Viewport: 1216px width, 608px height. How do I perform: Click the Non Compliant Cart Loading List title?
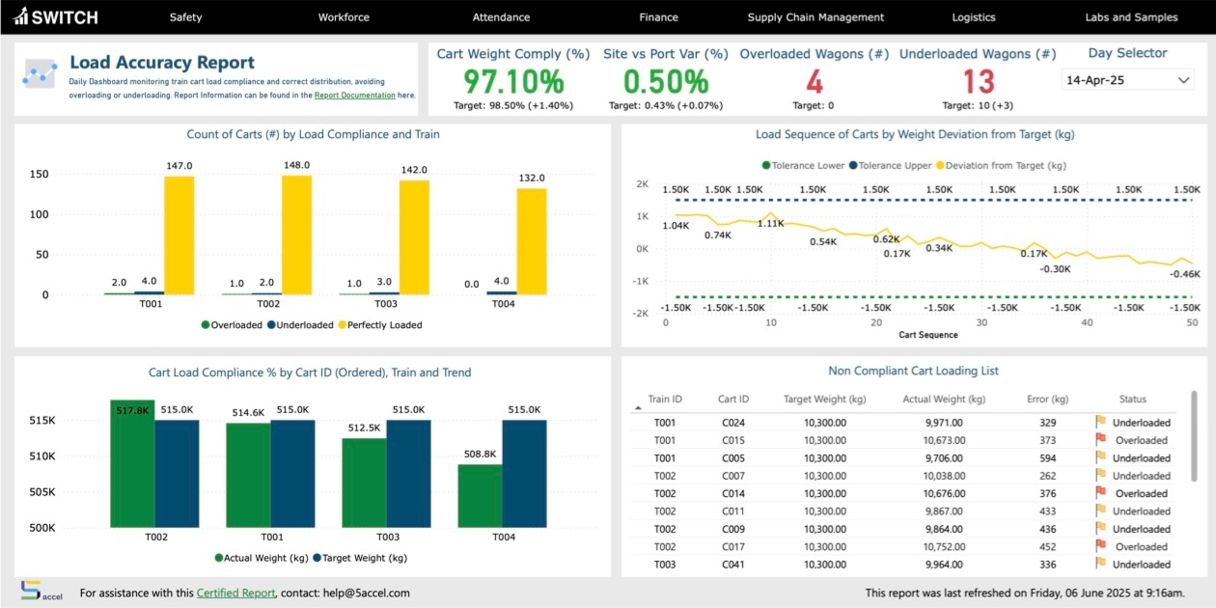[x=914, y=370]
